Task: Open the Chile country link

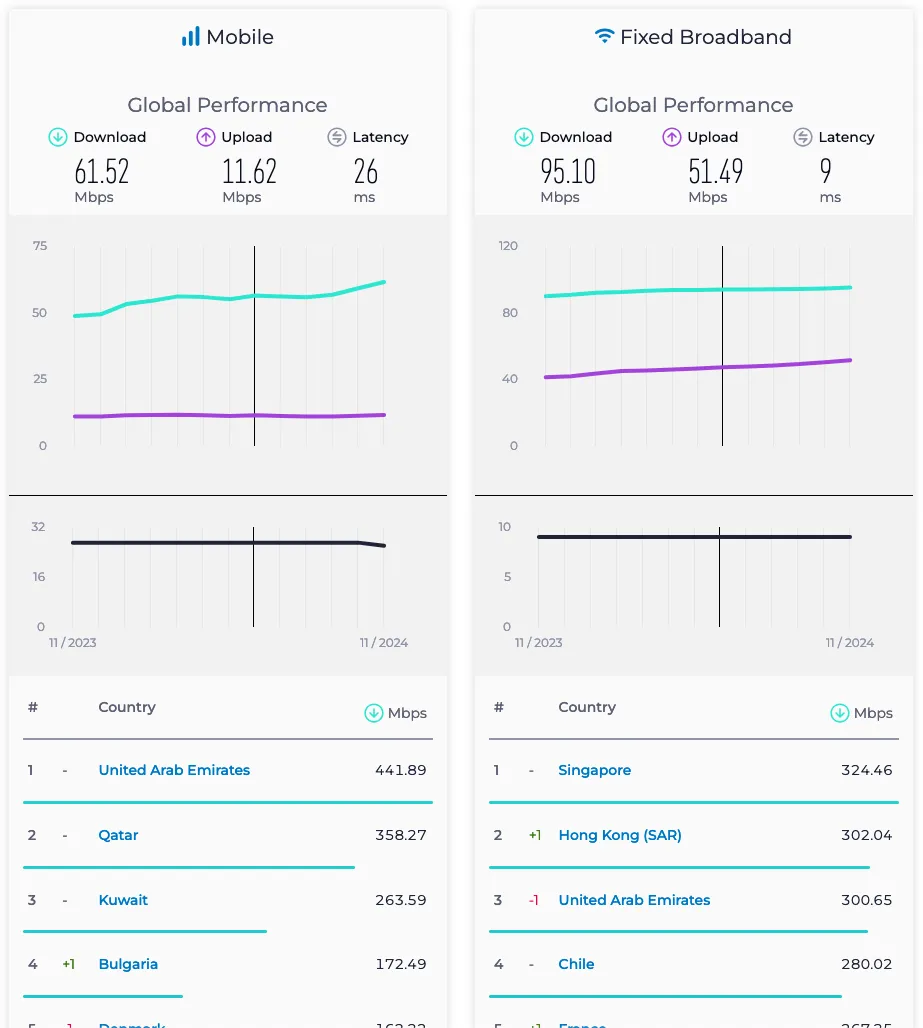Action: pyautogui.click(x=576, y=964)
